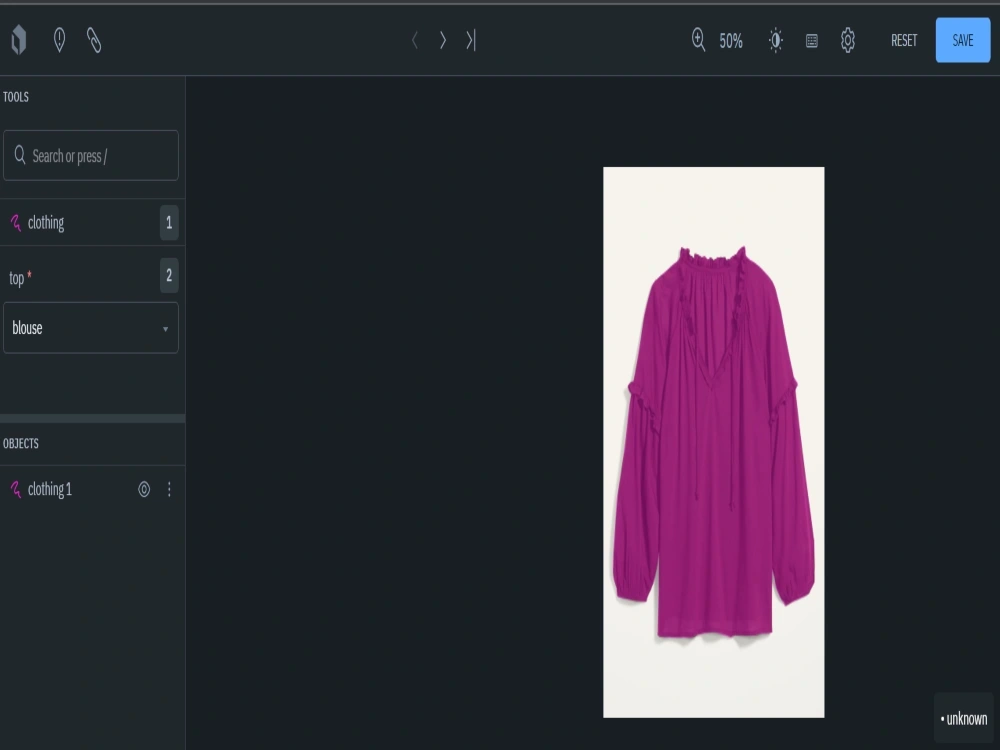Open the issue pin icon
The width and height of the screenshot is (1000, 750).
coord(59,40)
